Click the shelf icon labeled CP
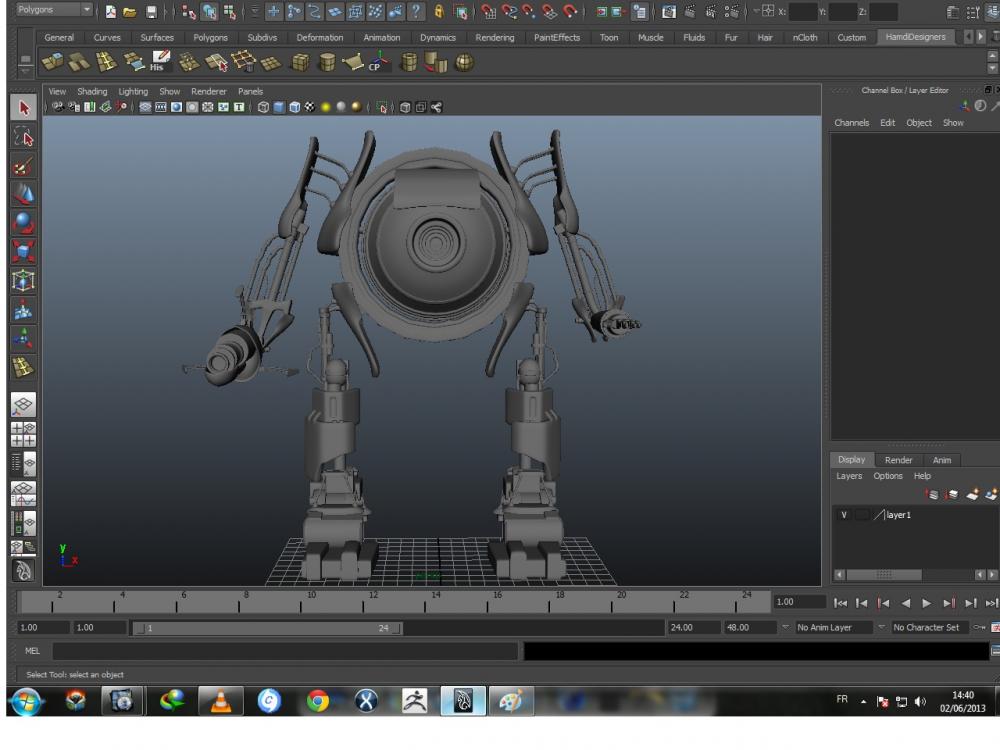The image size is (1000, 750). pos(379,63)
